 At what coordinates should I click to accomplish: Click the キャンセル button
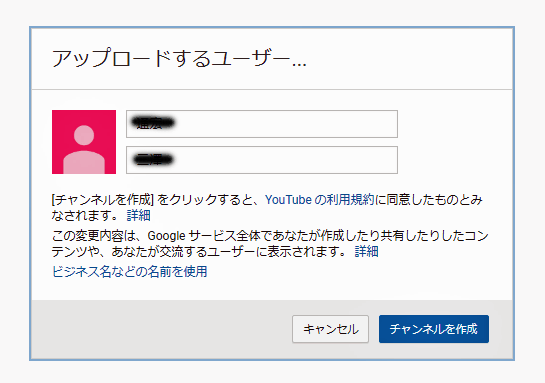click(x=331, y=329)
